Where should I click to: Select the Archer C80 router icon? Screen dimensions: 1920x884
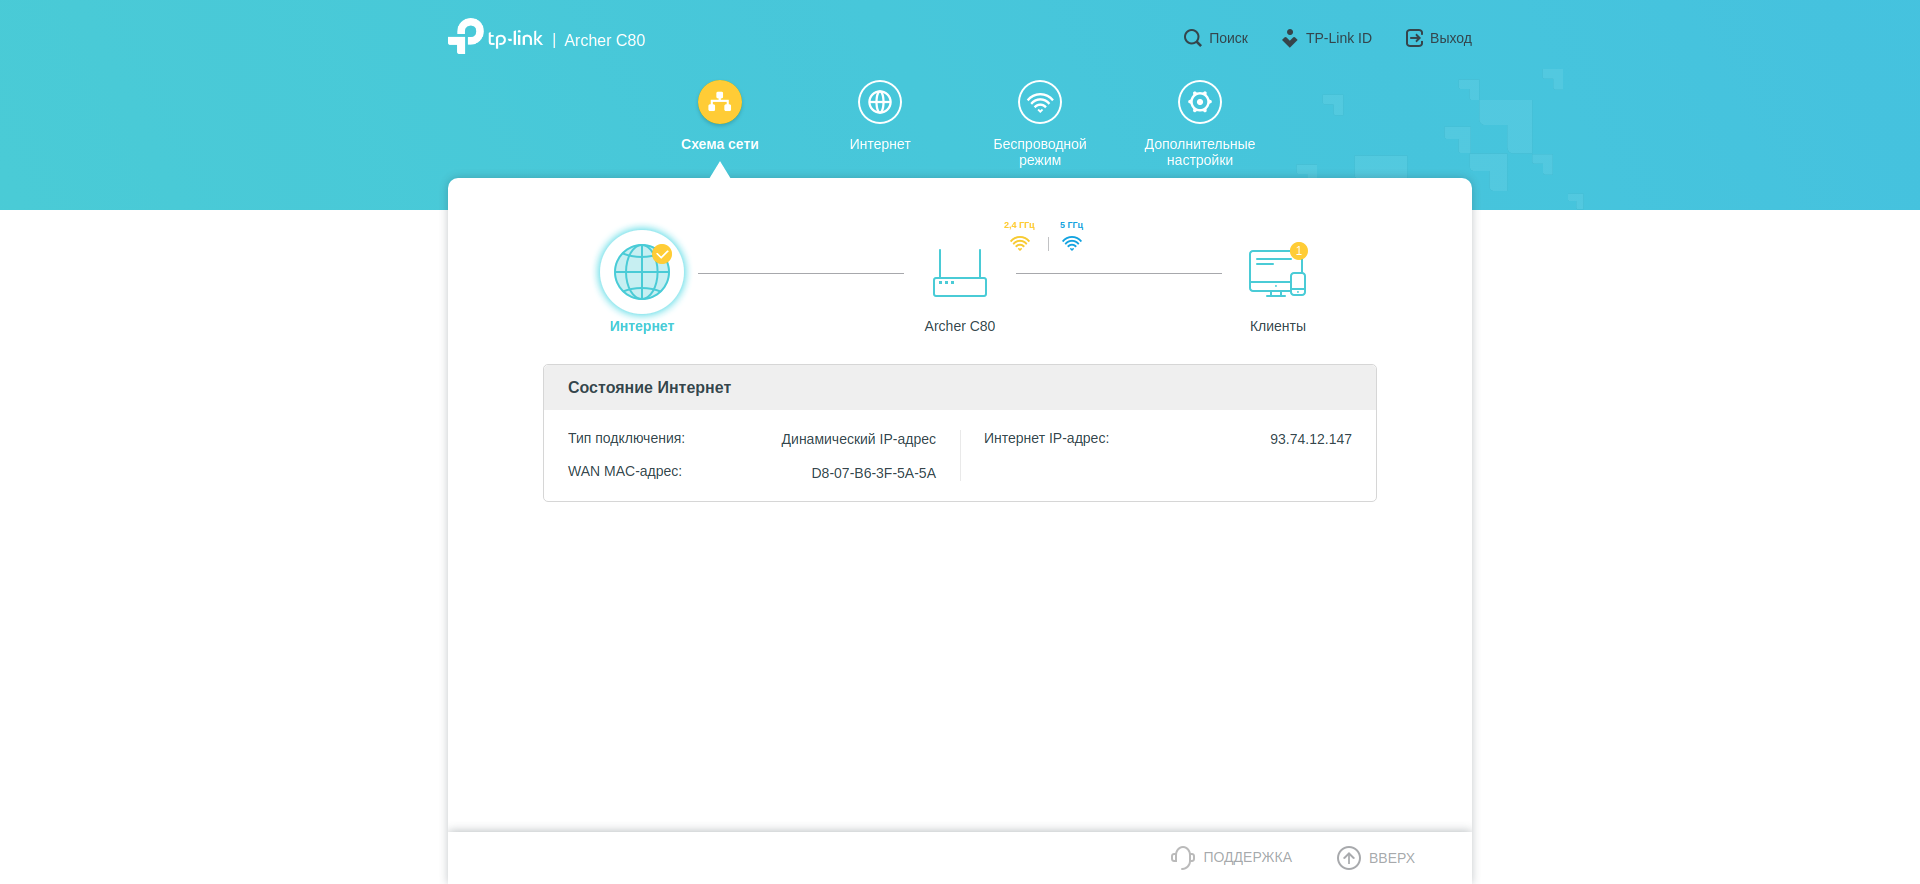[x=960, y=273]
